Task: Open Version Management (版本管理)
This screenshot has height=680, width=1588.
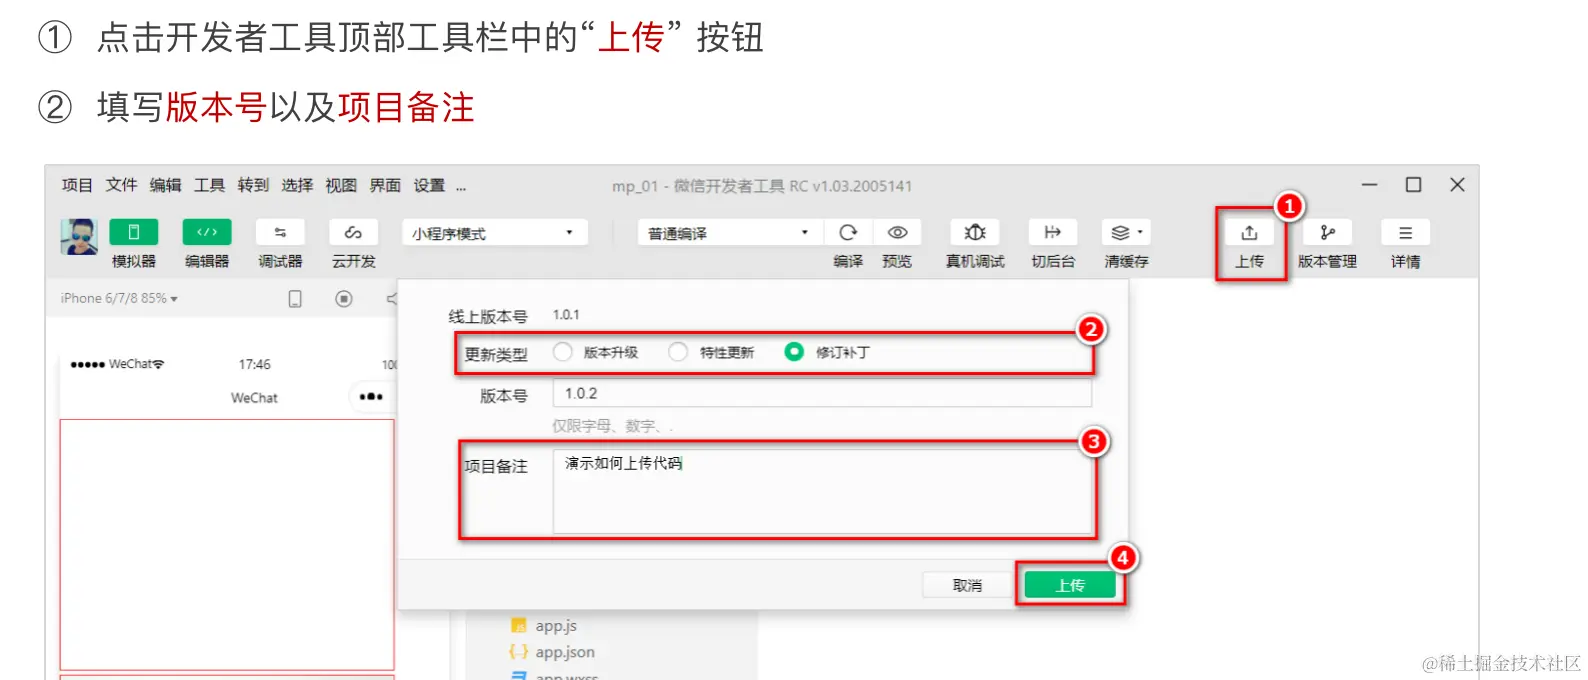Action: click(1327, 232)
